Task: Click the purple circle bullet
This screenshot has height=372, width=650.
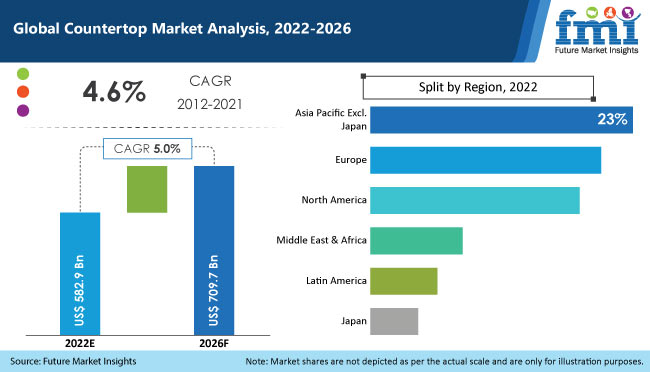Action: (23, 111)
